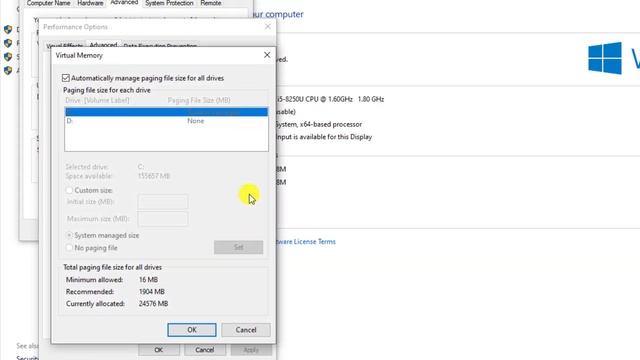This screenshot has height=360, width=640.
Task: Switch to Data Execution Prevention tab
Action: point(160,46)
